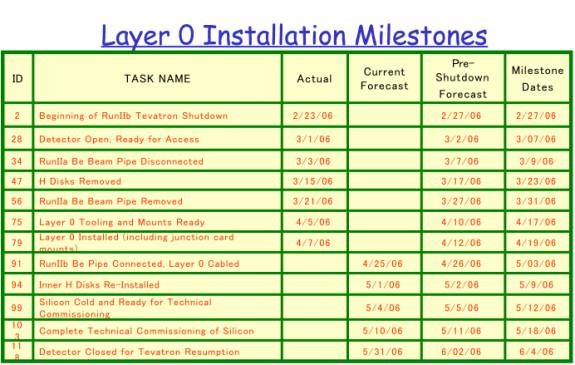
Task: Select the Milestone Dates header cell
Action: (538, 79)
